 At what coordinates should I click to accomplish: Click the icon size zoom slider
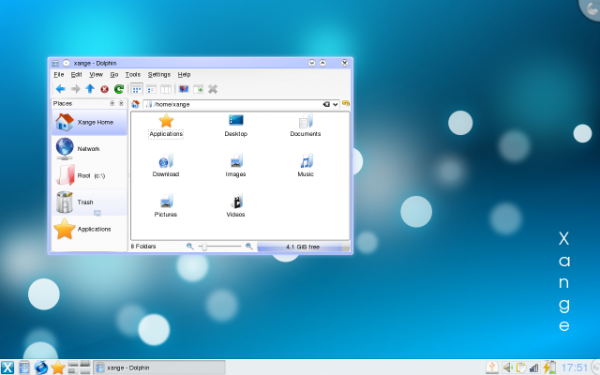click(x=220, y=247)
